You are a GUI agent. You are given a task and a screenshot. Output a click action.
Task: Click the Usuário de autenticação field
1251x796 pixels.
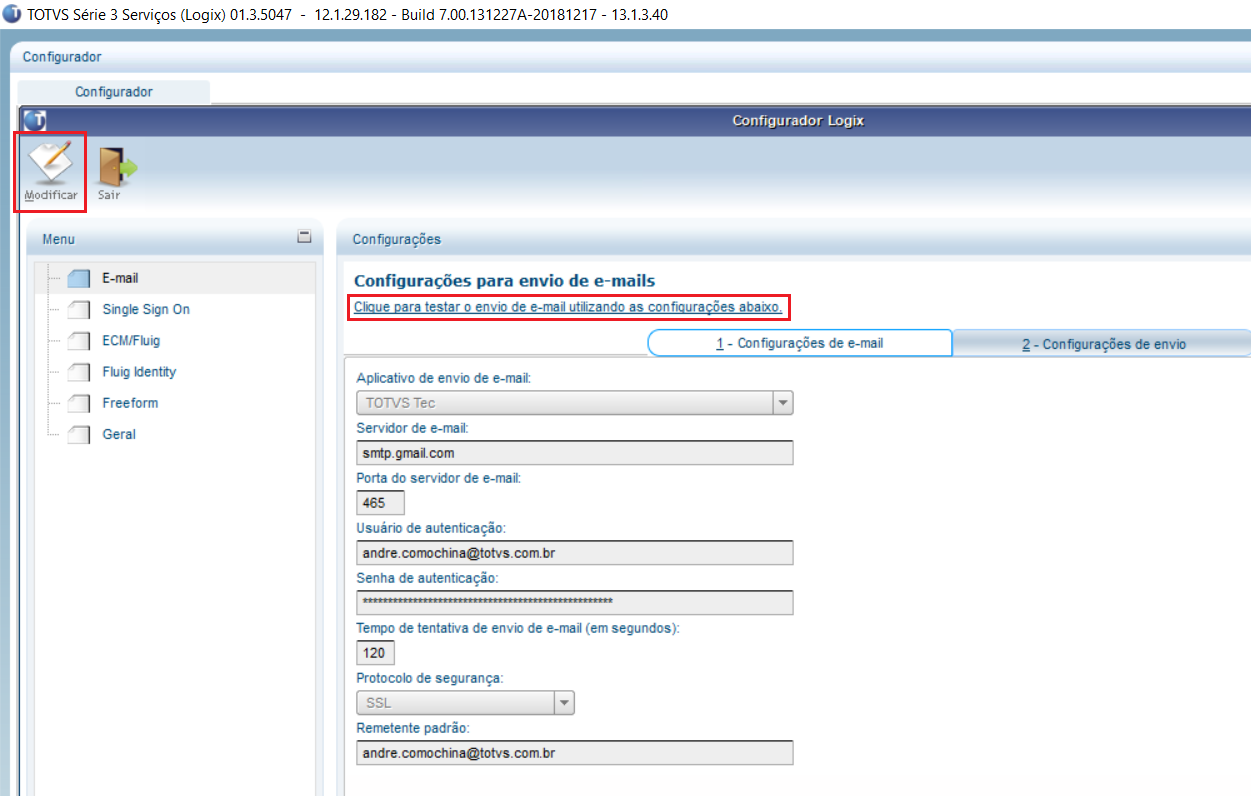575,553
